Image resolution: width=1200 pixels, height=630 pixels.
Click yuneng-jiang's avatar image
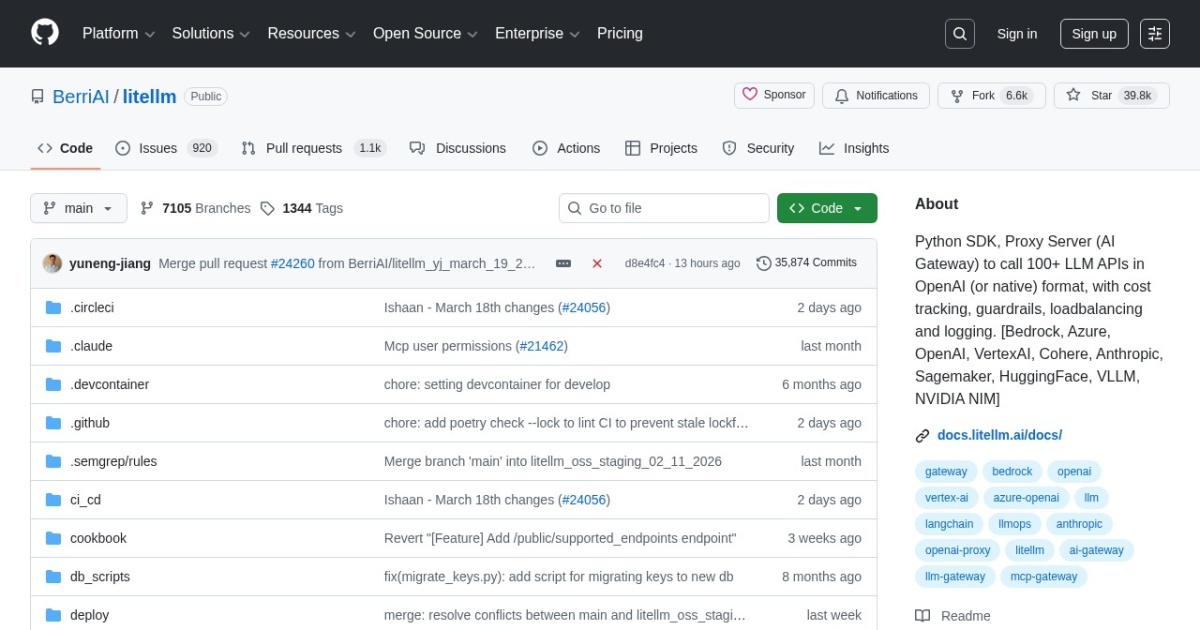point(52,263)
